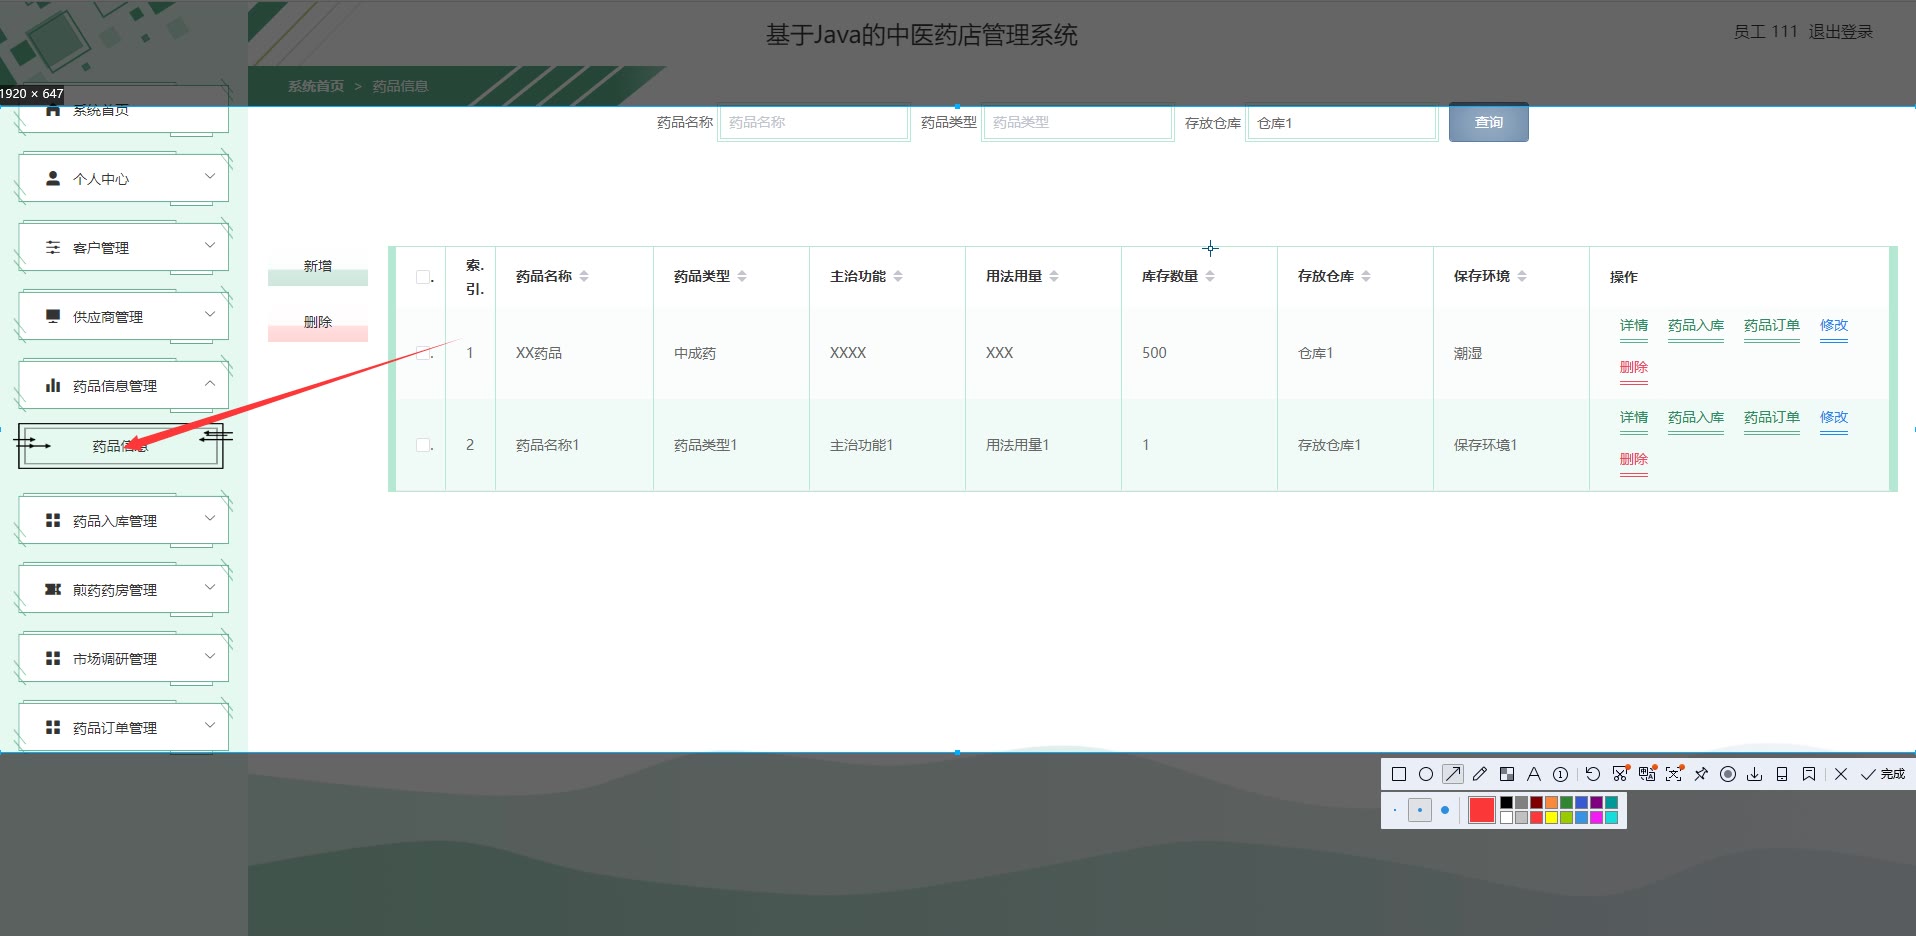Click the 退出登录 logout link
Viewport: 1916px width, 936px height.
(x=1840, y=32)
